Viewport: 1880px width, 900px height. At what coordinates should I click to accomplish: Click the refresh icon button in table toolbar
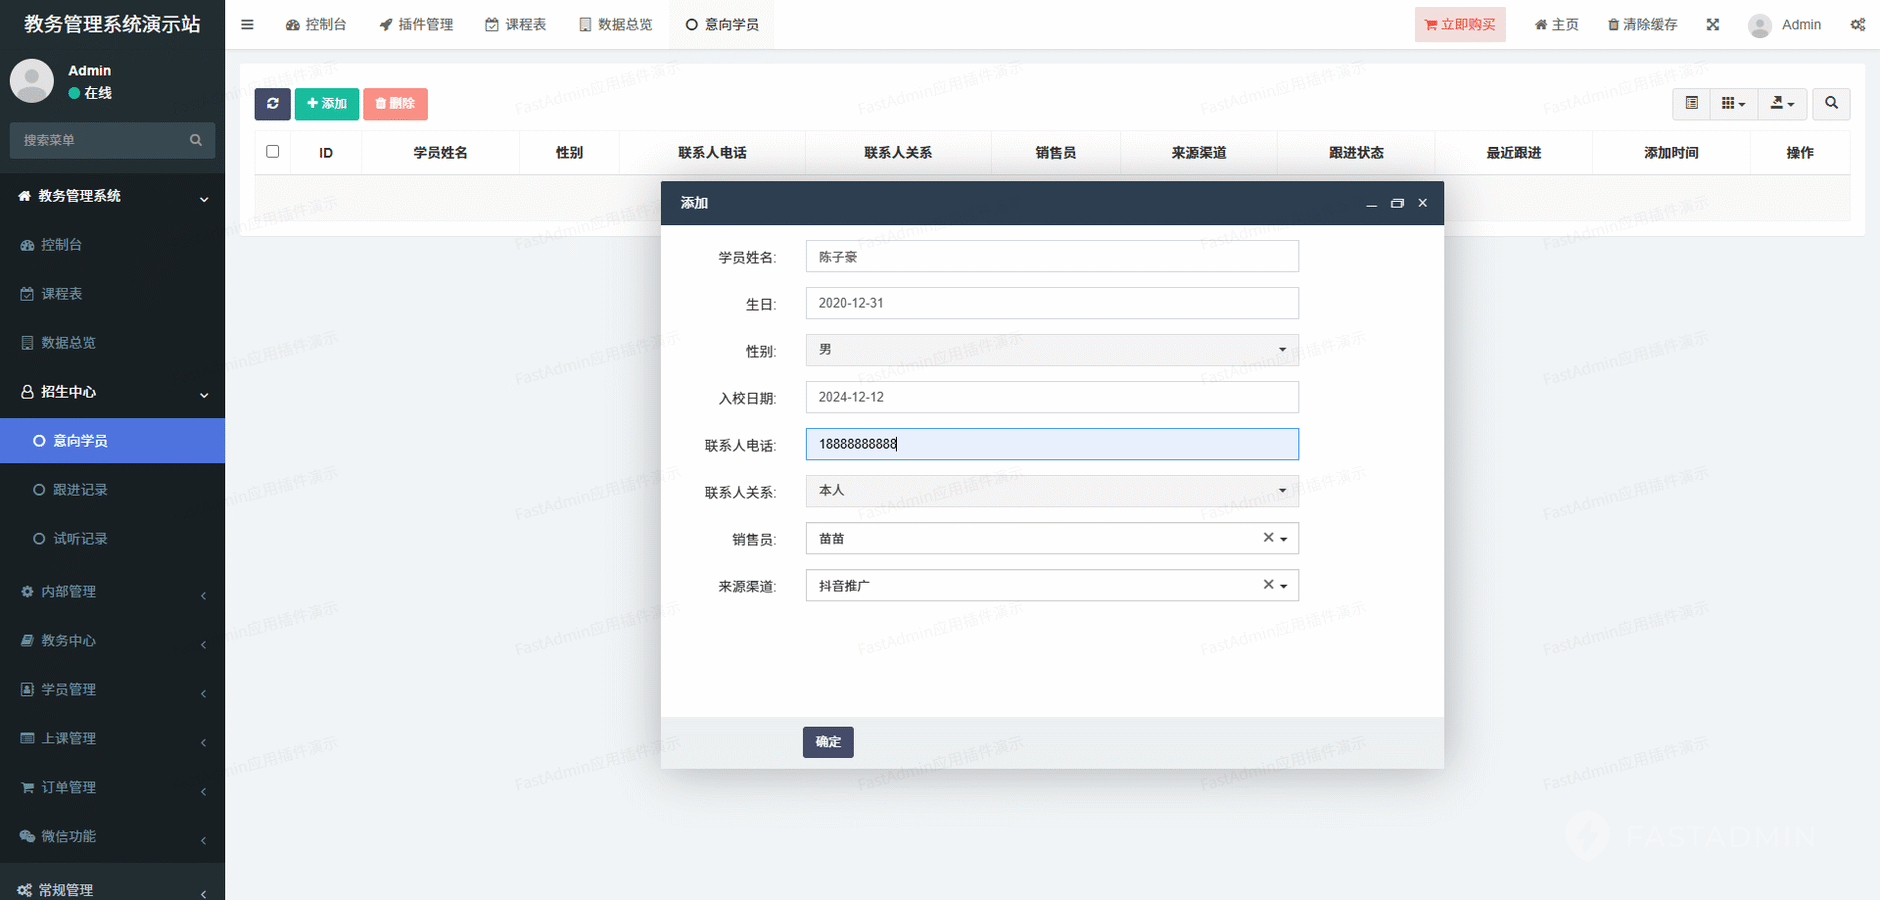pyautogui.click(x=272, y=104)
